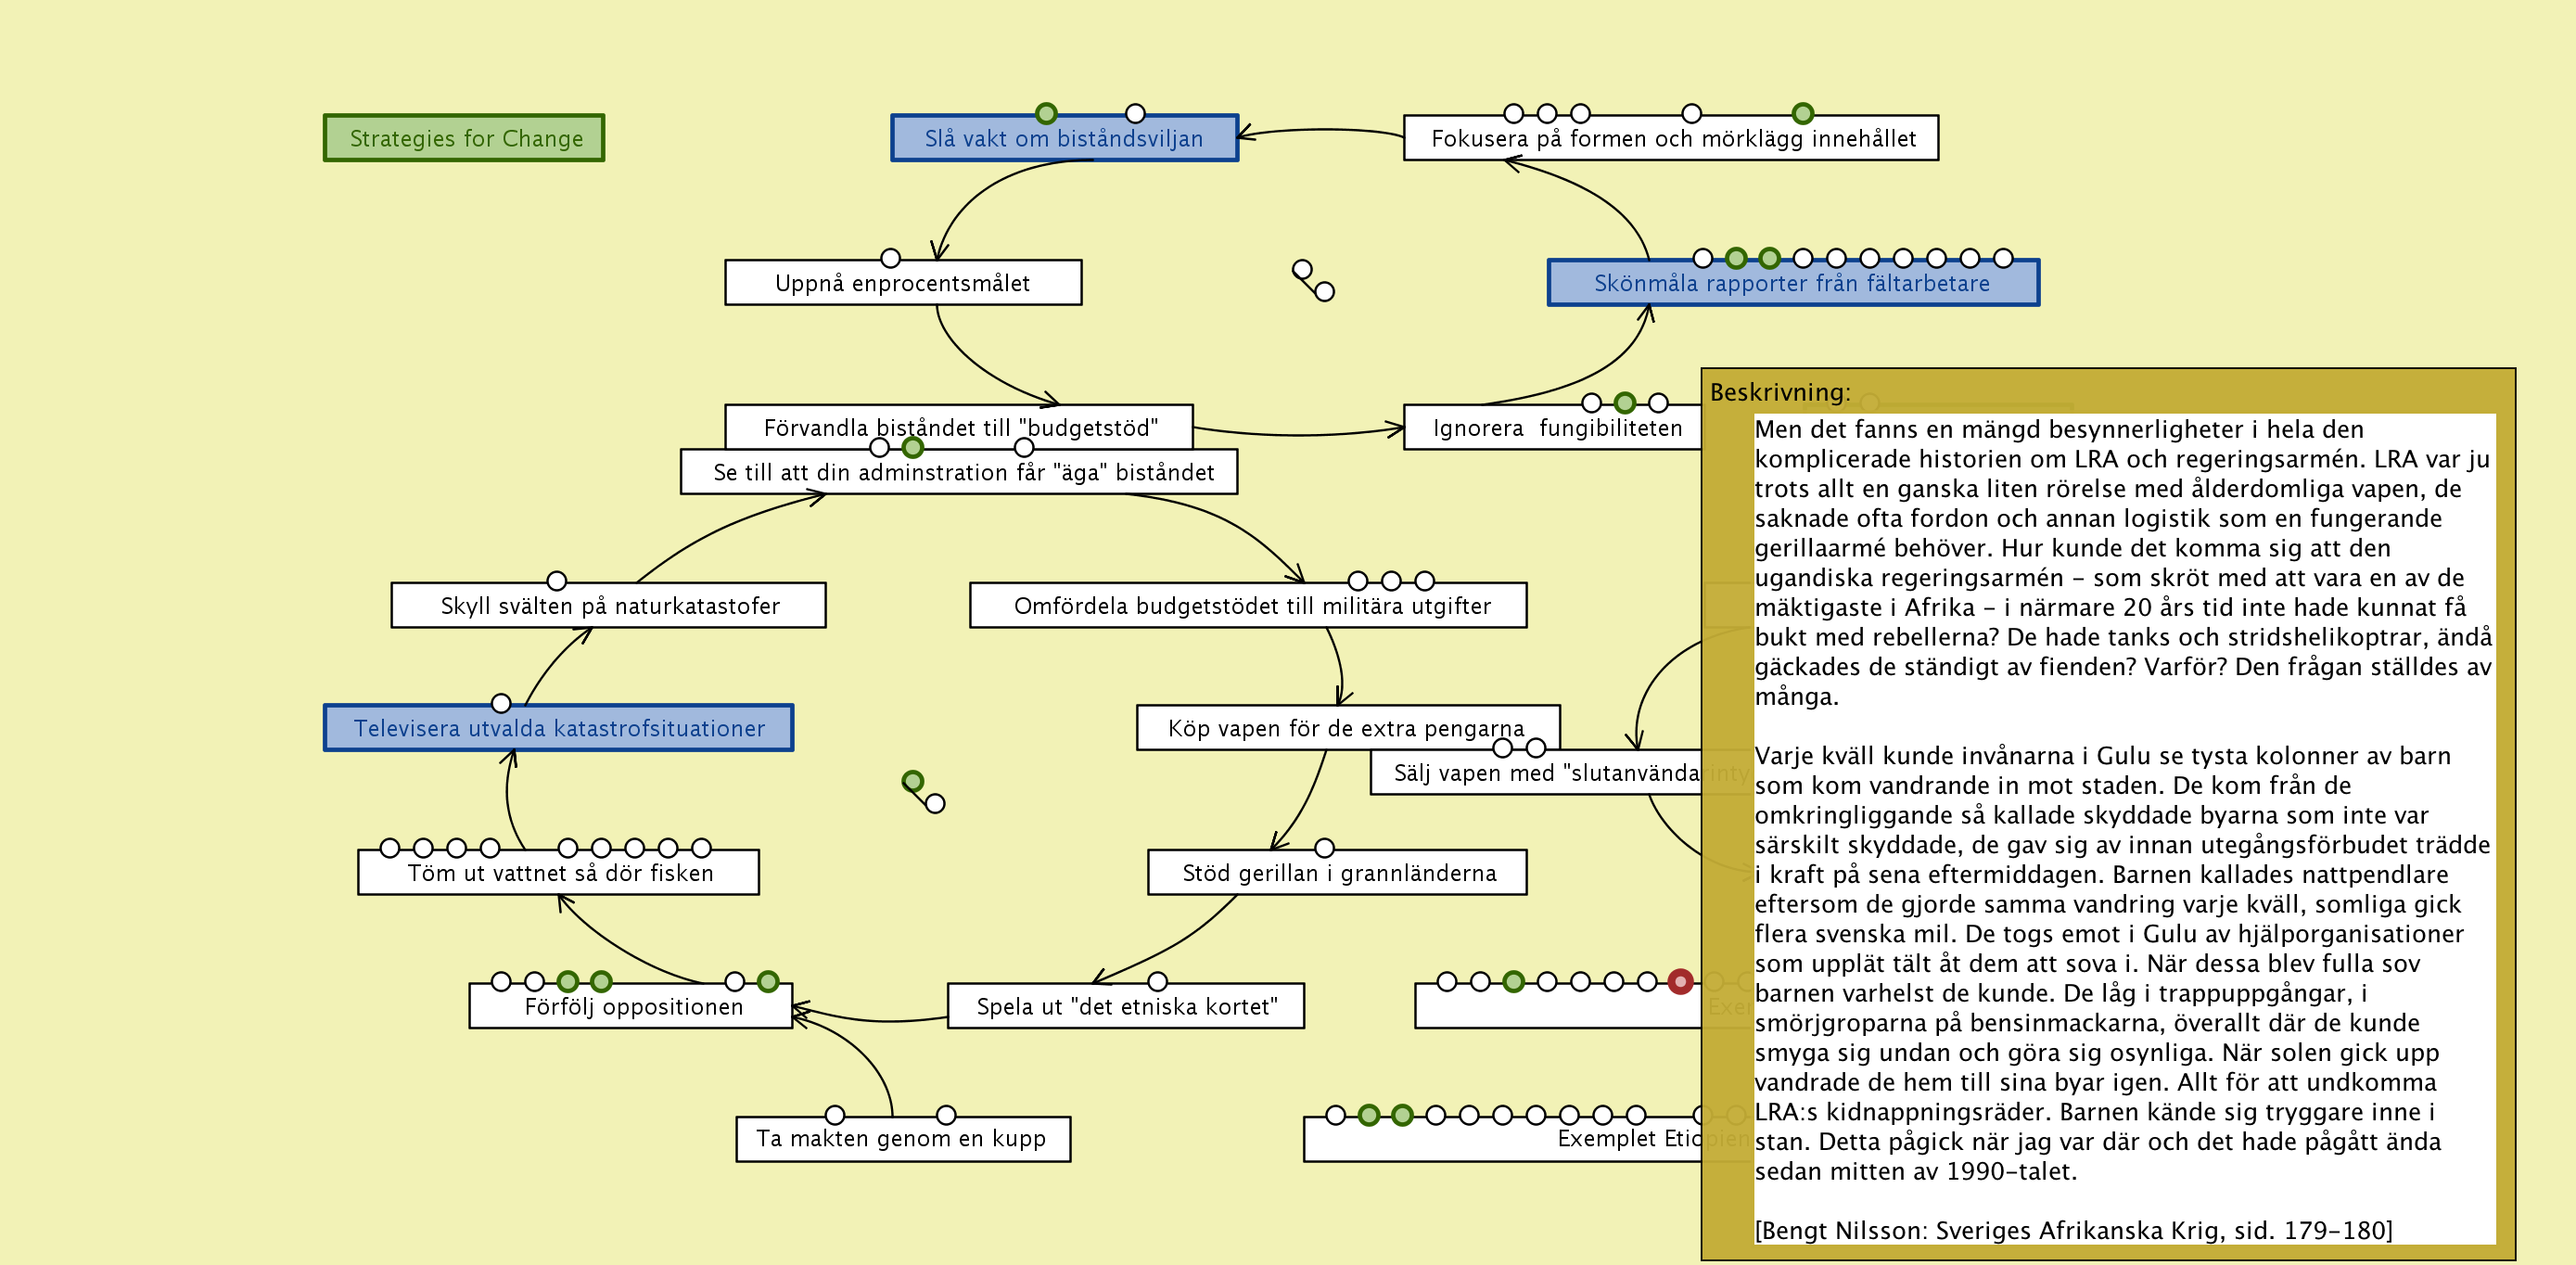Viewport: 2576px width, 1265px height.
Task: Click green circle above Slå vakt om biståndsviljan
Action: click(x=1046, y=113)
